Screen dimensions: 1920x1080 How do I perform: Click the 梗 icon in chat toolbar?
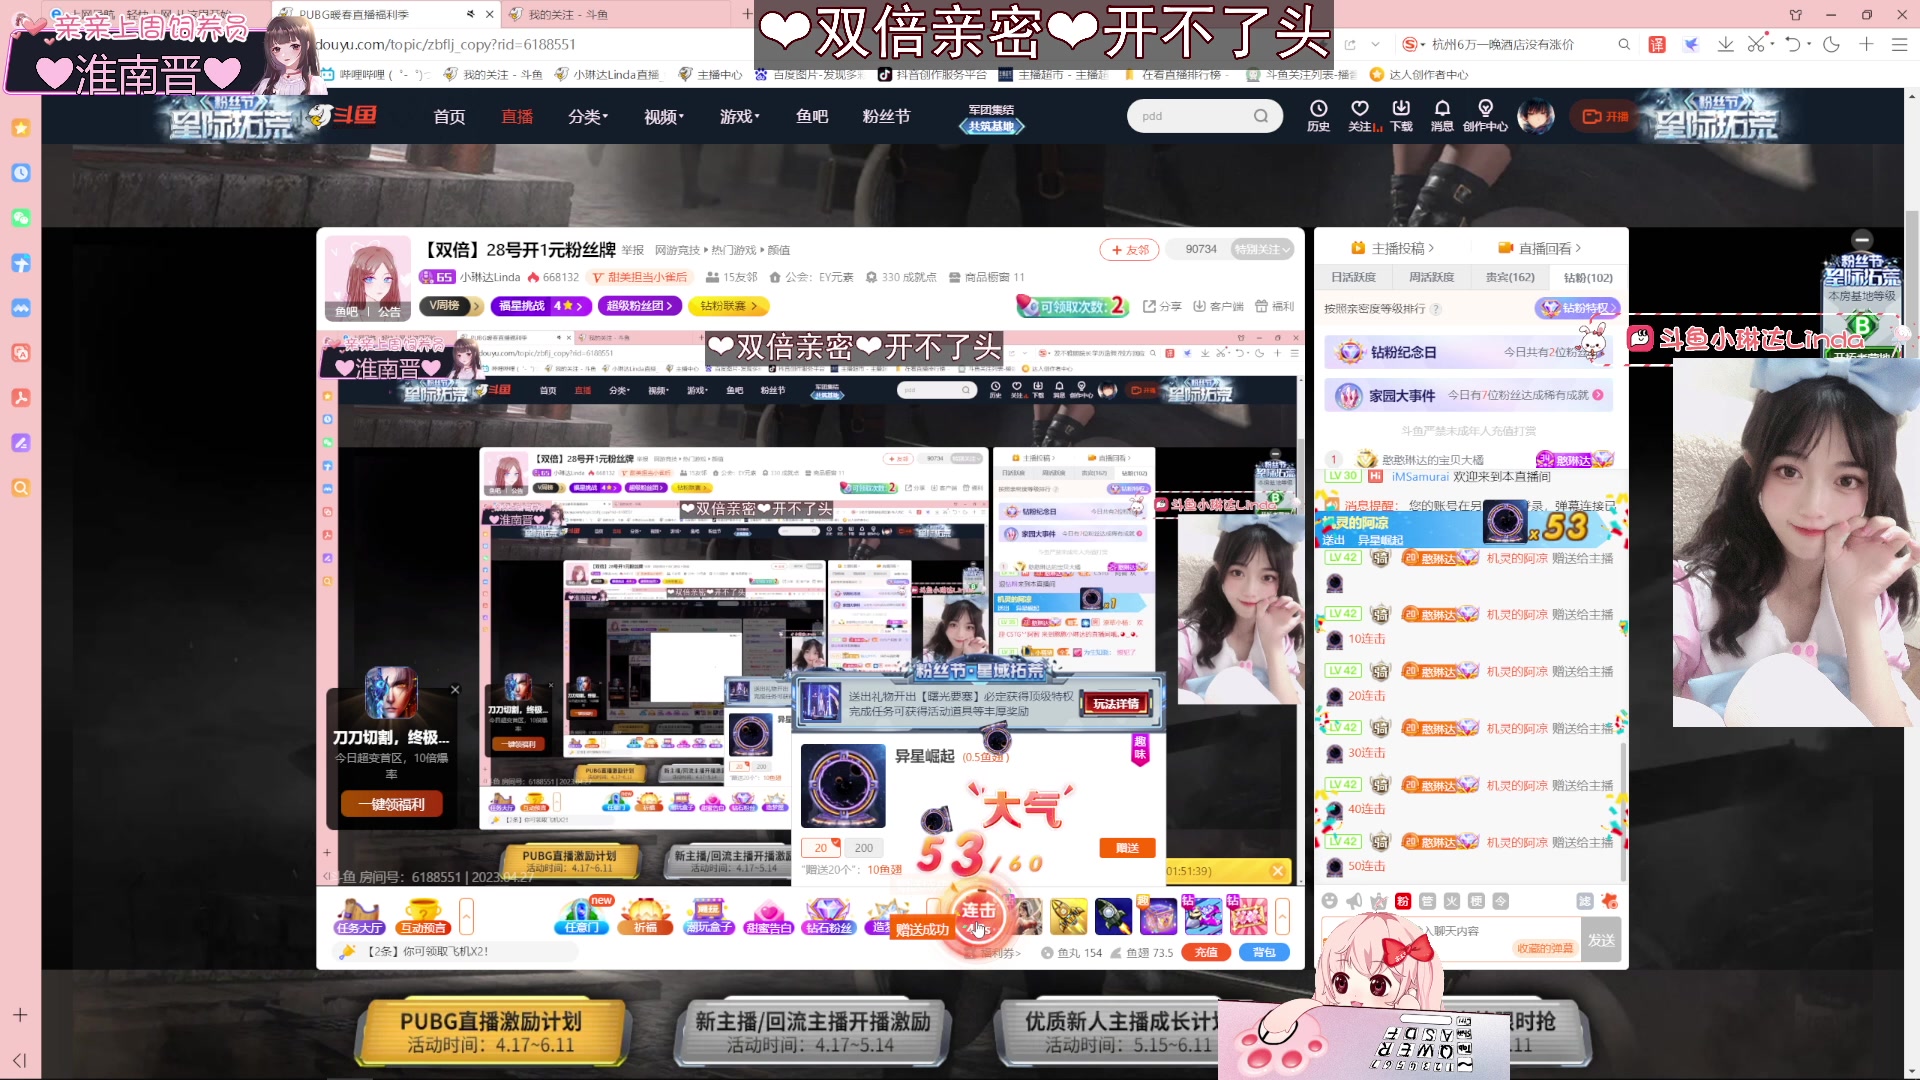click(1476, 901)
